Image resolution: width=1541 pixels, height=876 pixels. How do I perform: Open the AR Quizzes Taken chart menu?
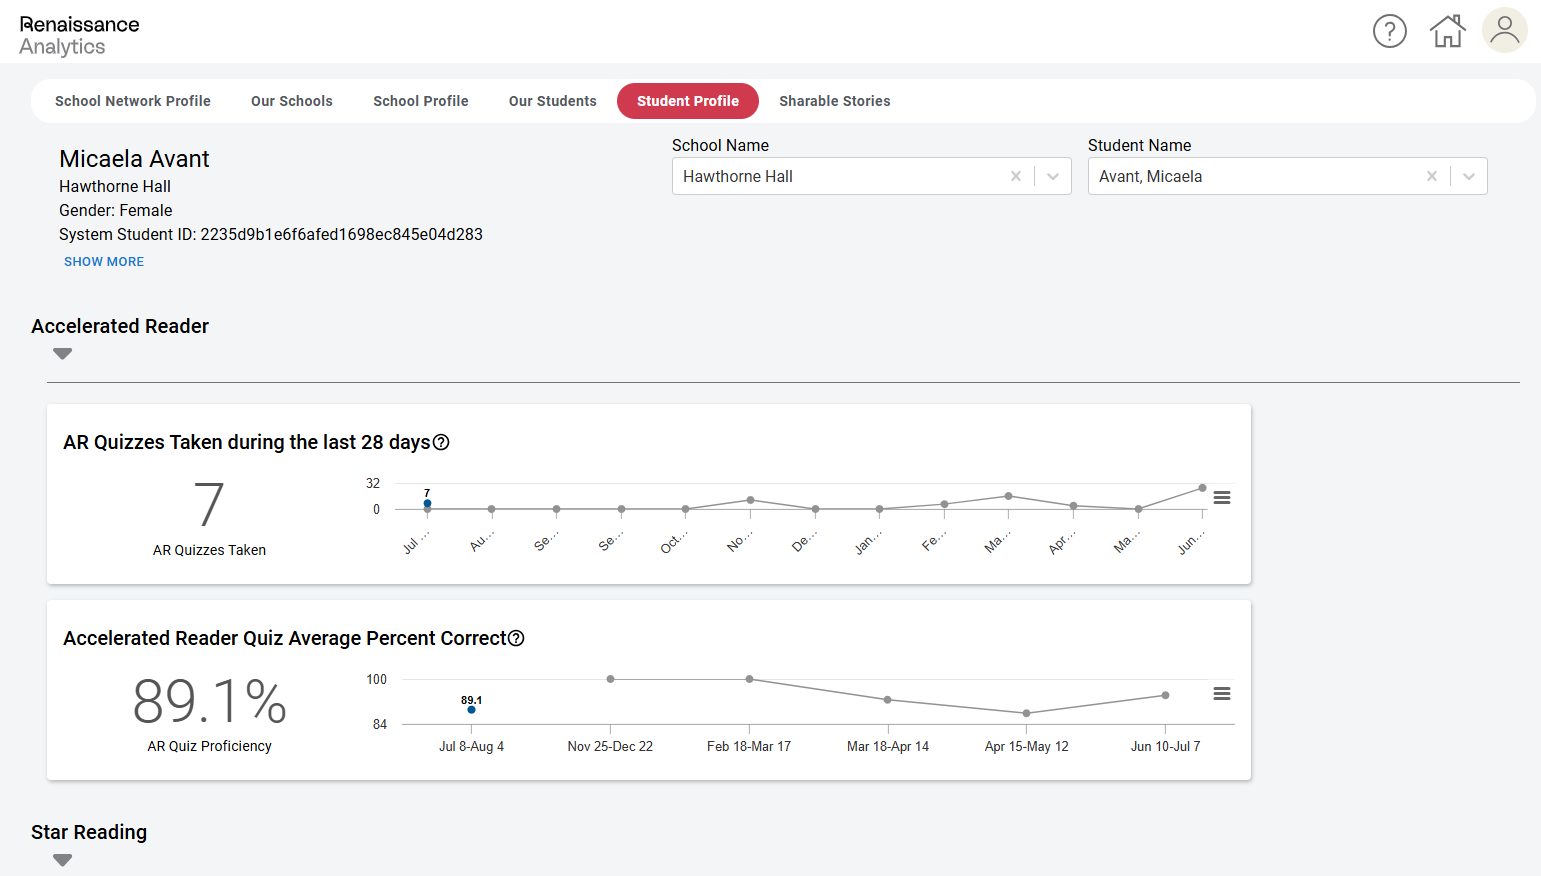coord(1222,497)
